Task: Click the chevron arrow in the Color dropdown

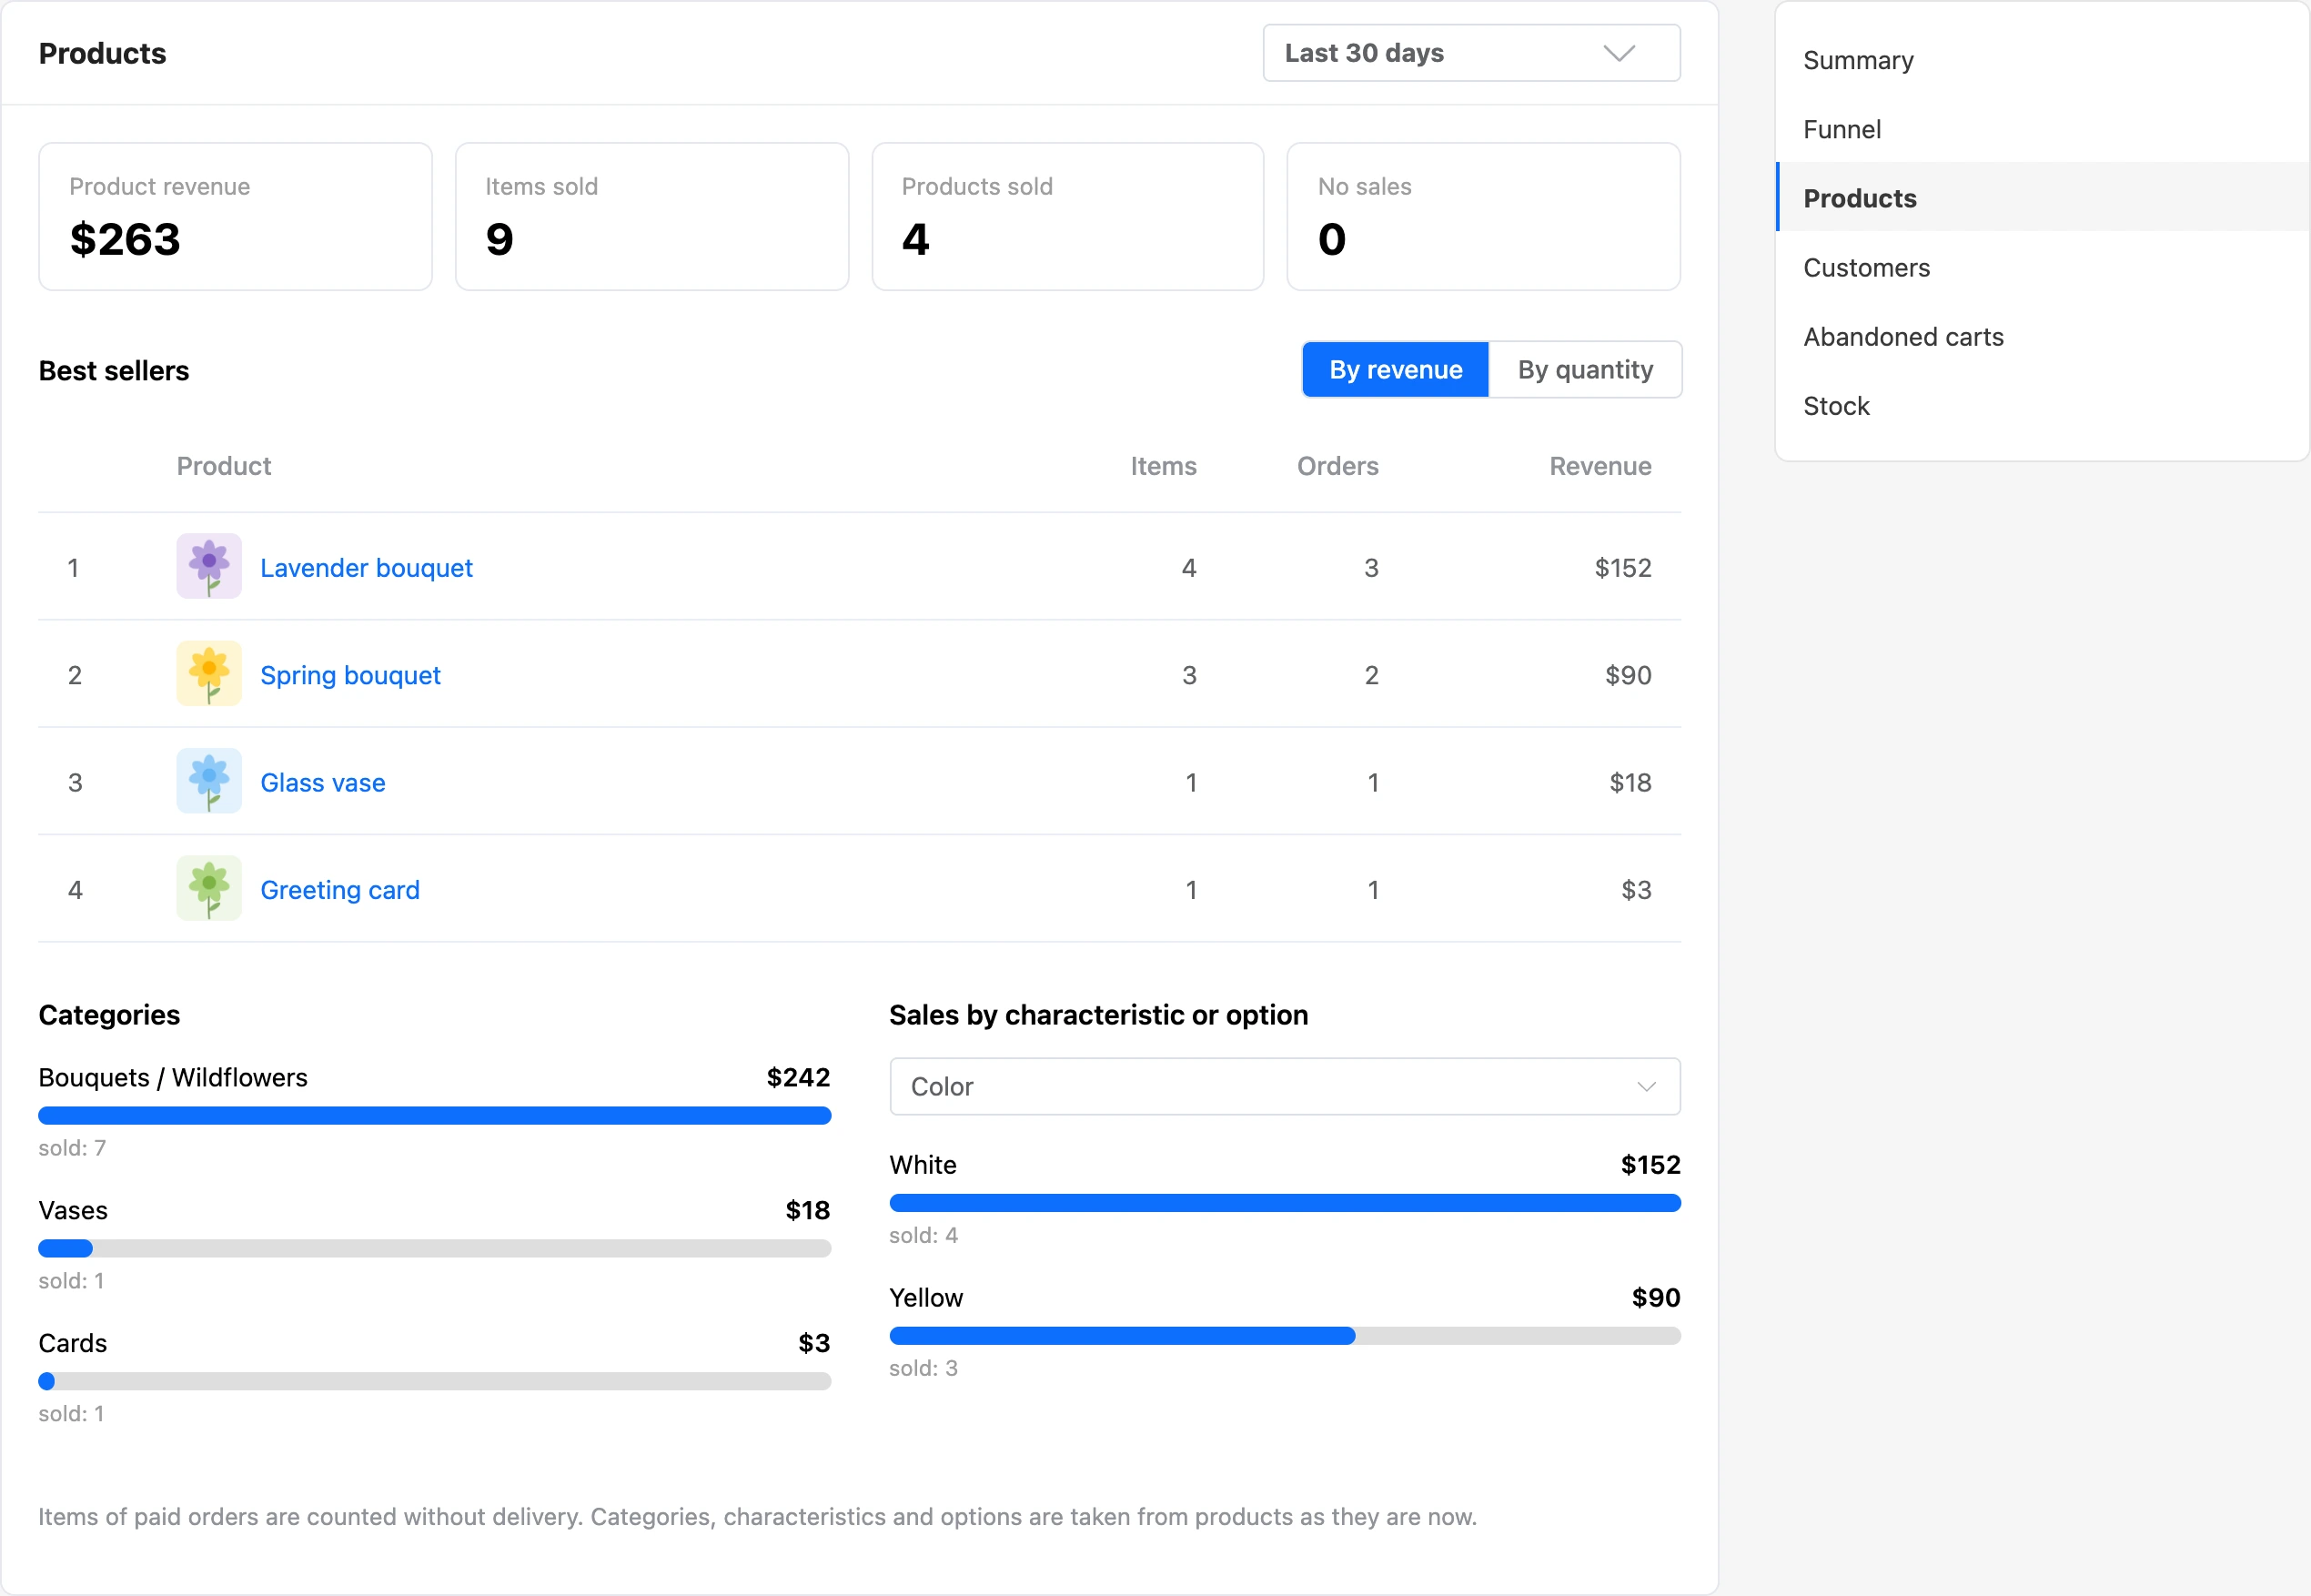Action: tap(1646, 1086)
